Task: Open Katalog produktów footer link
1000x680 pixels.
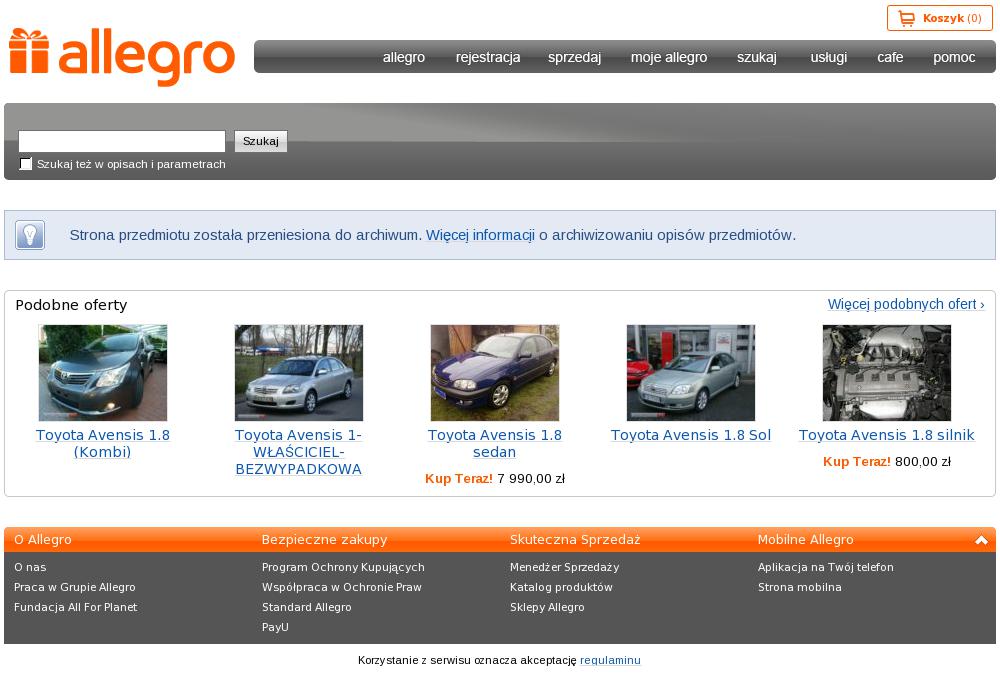Action: [x=561, y=587]
